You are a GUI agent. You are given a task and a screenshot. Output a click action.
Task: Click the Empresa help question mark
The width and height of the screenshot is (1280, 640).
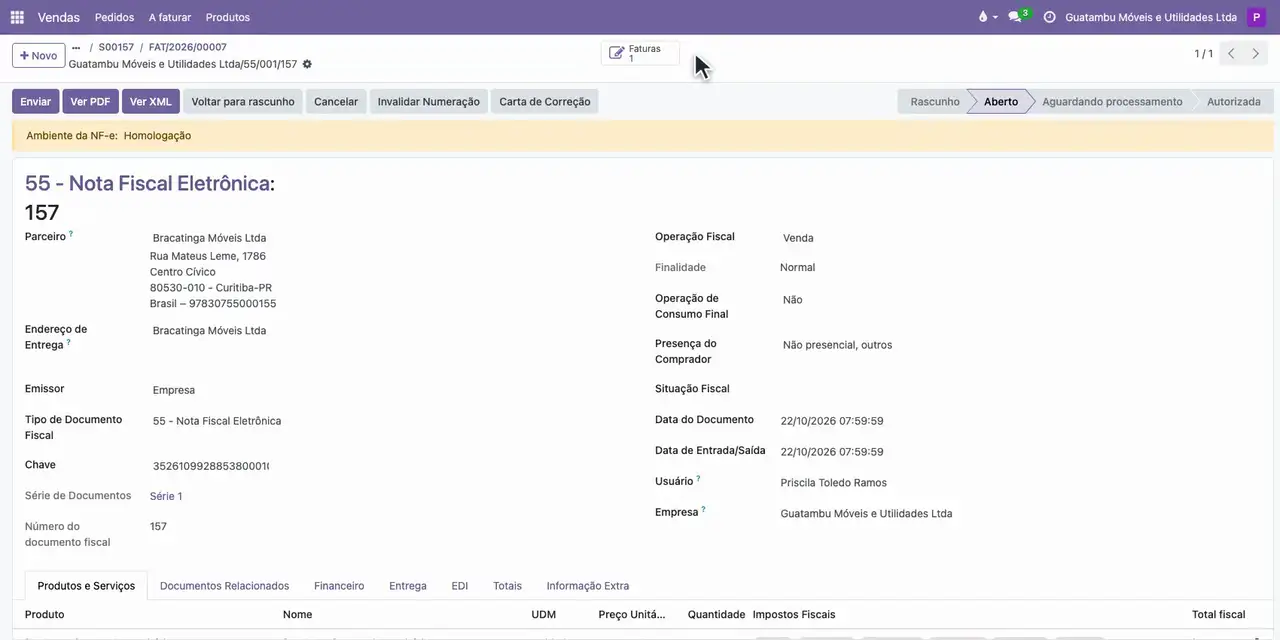pyautogui.click(x=704, y=509)
